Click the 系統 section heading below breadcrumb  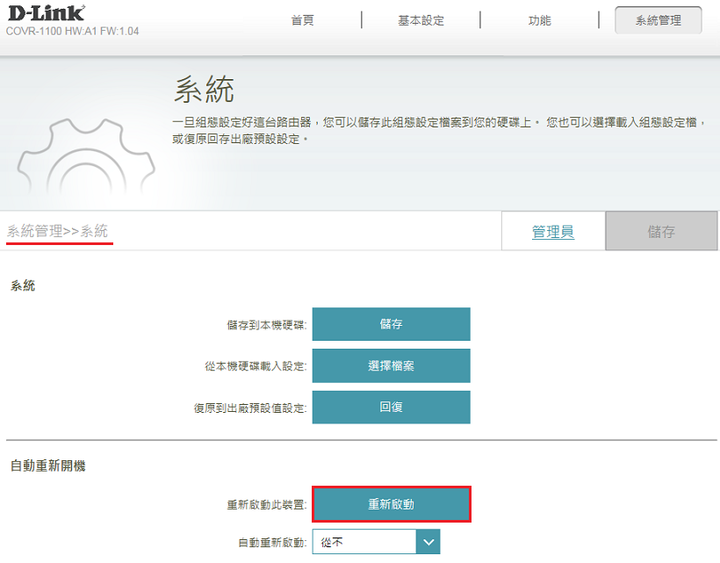(22, 286)
